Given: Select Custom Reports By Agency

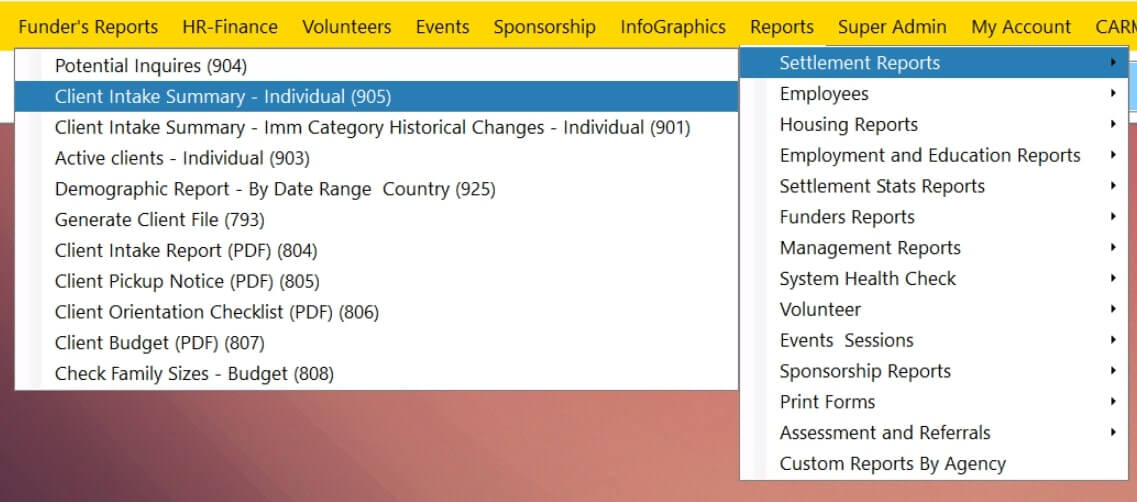Looking at the screenshot, I should point(893,464).
